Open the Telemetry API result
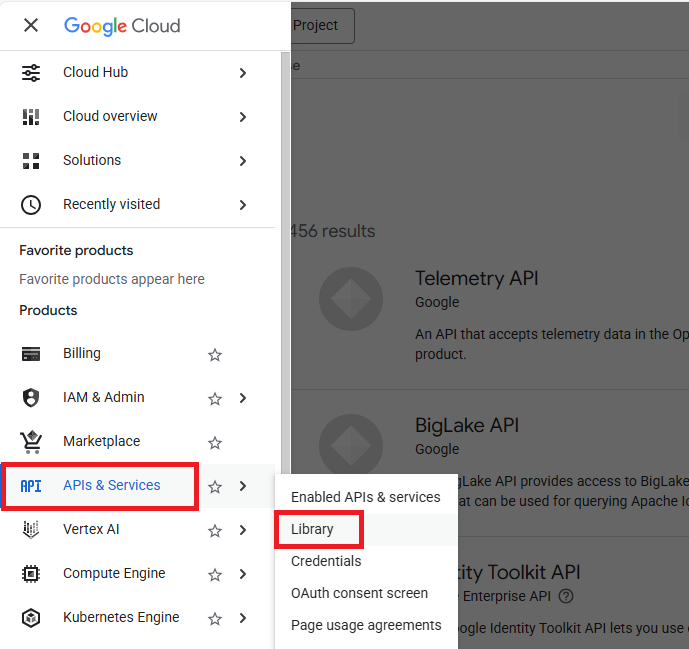 pos(476,279)
